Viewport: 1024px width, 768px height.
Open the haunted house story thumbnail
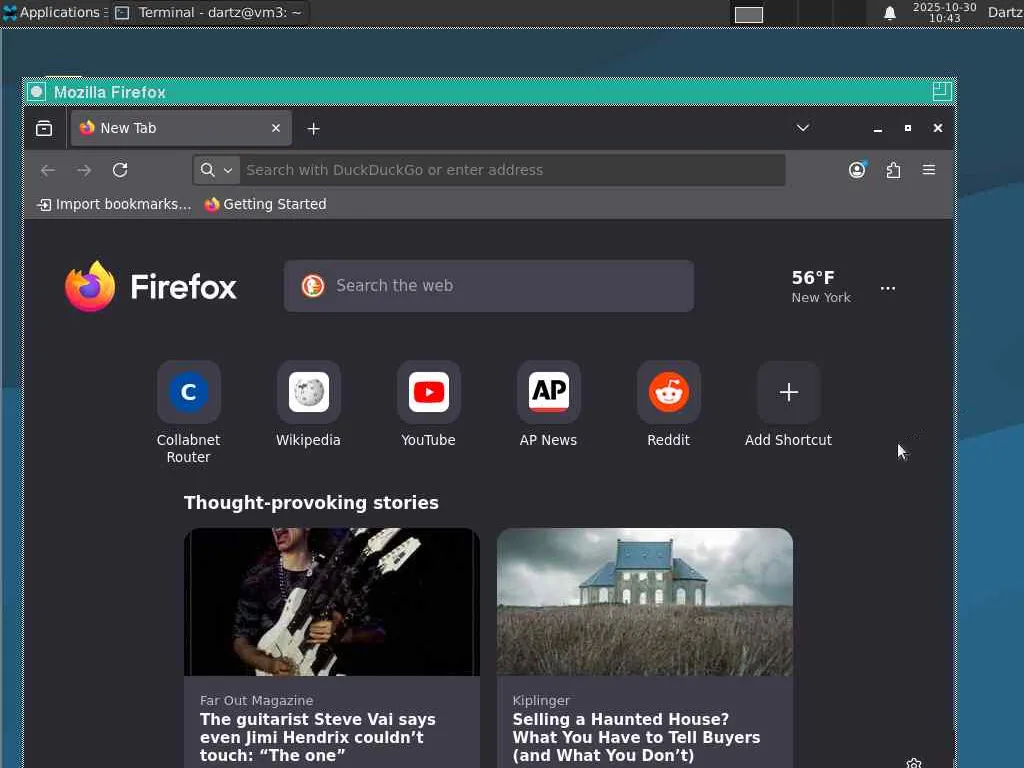pyautogui.click(x=645, y=601)
